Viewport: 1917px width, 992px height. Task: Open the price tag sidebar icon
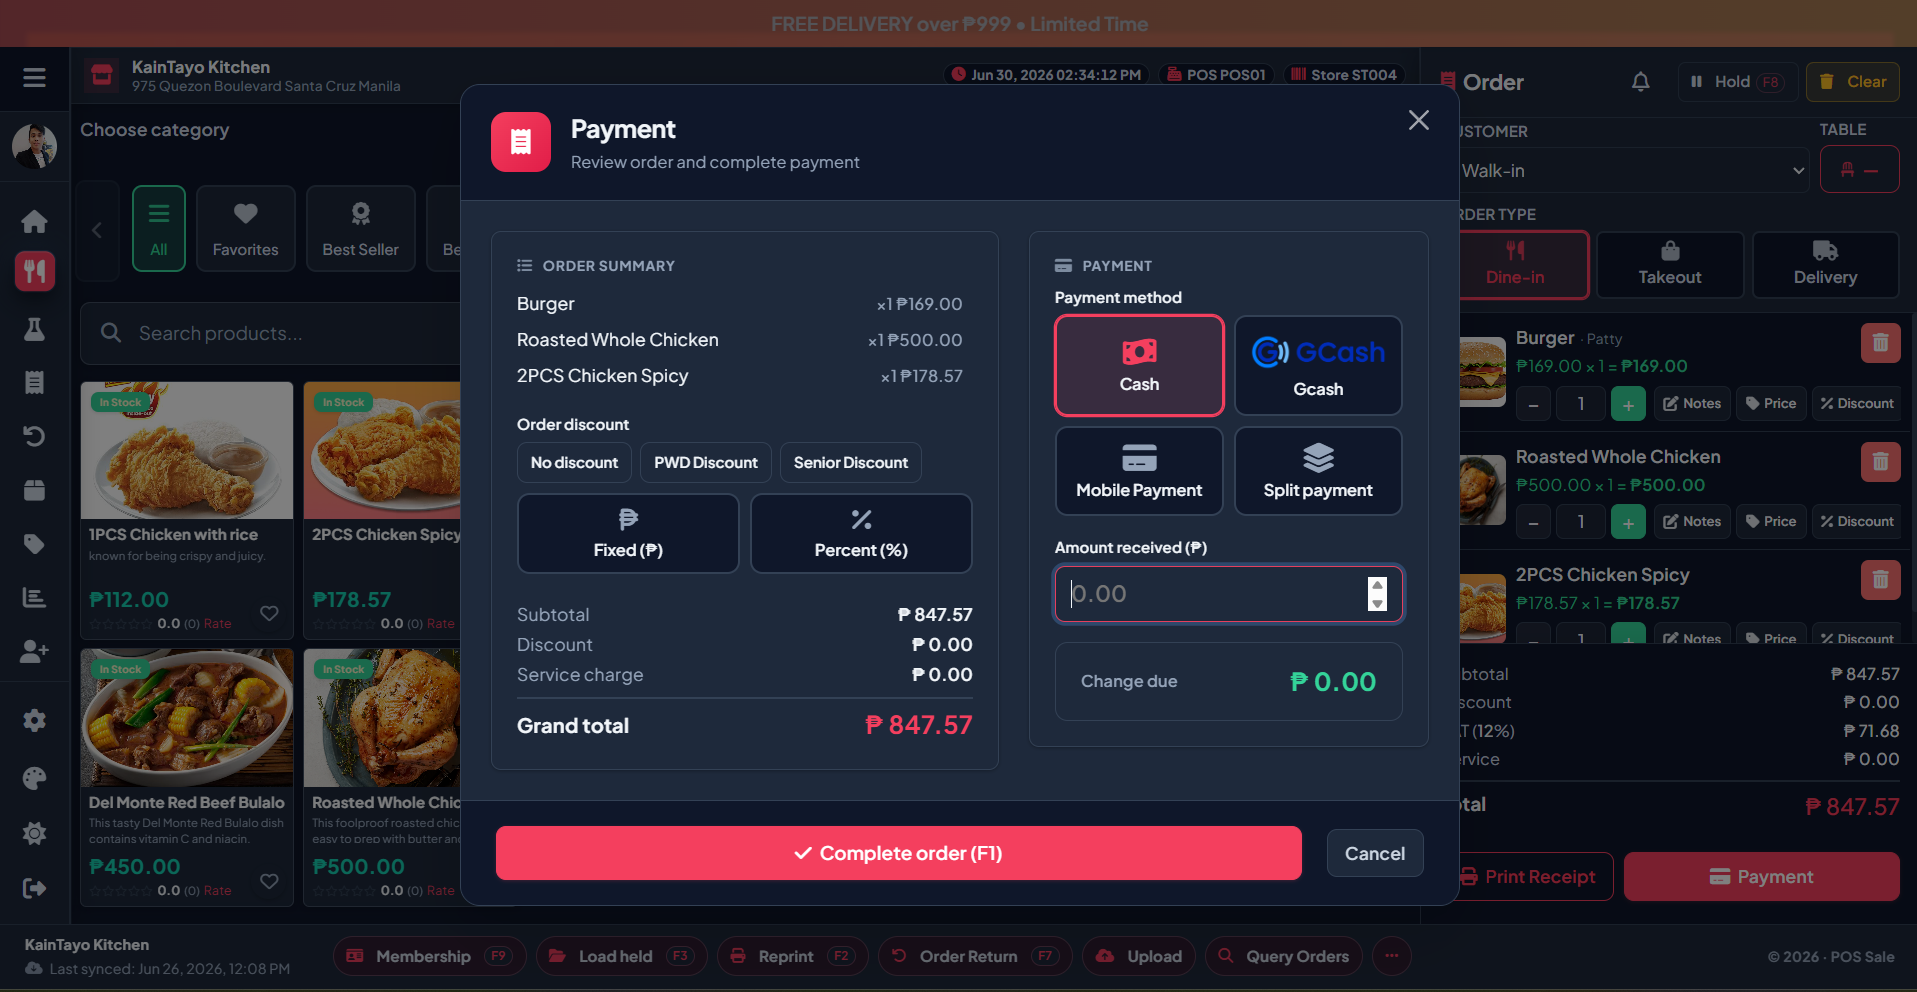click(34, 544)
